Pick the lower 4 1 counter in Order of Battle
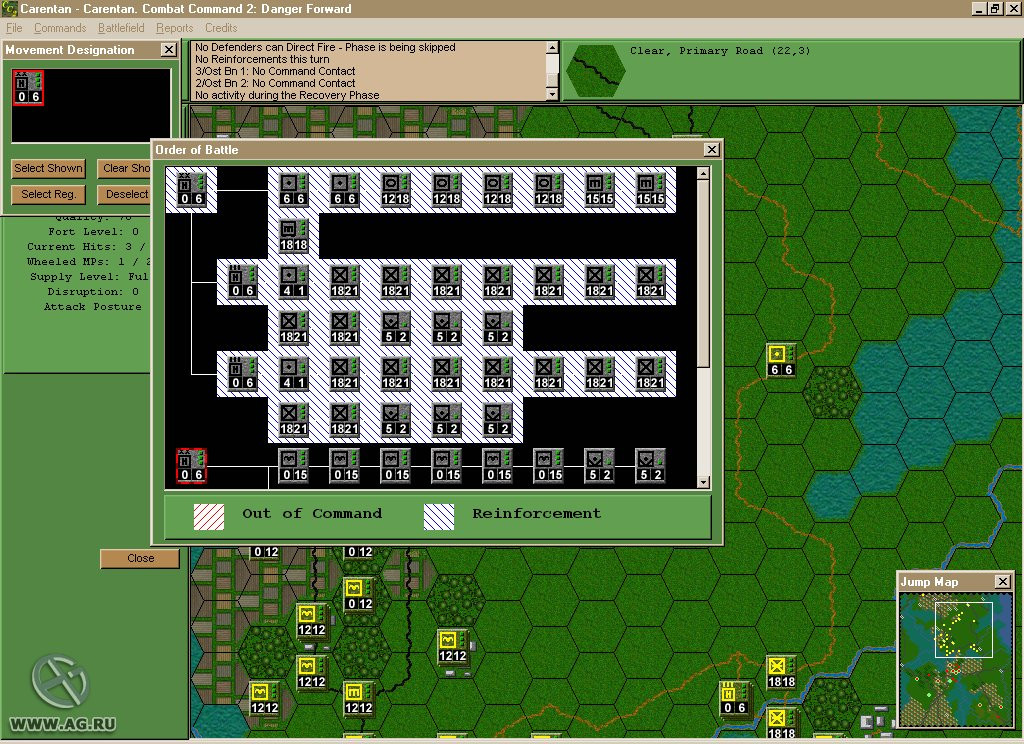This screenshot has height=744, width=1024. coord(293,374)
